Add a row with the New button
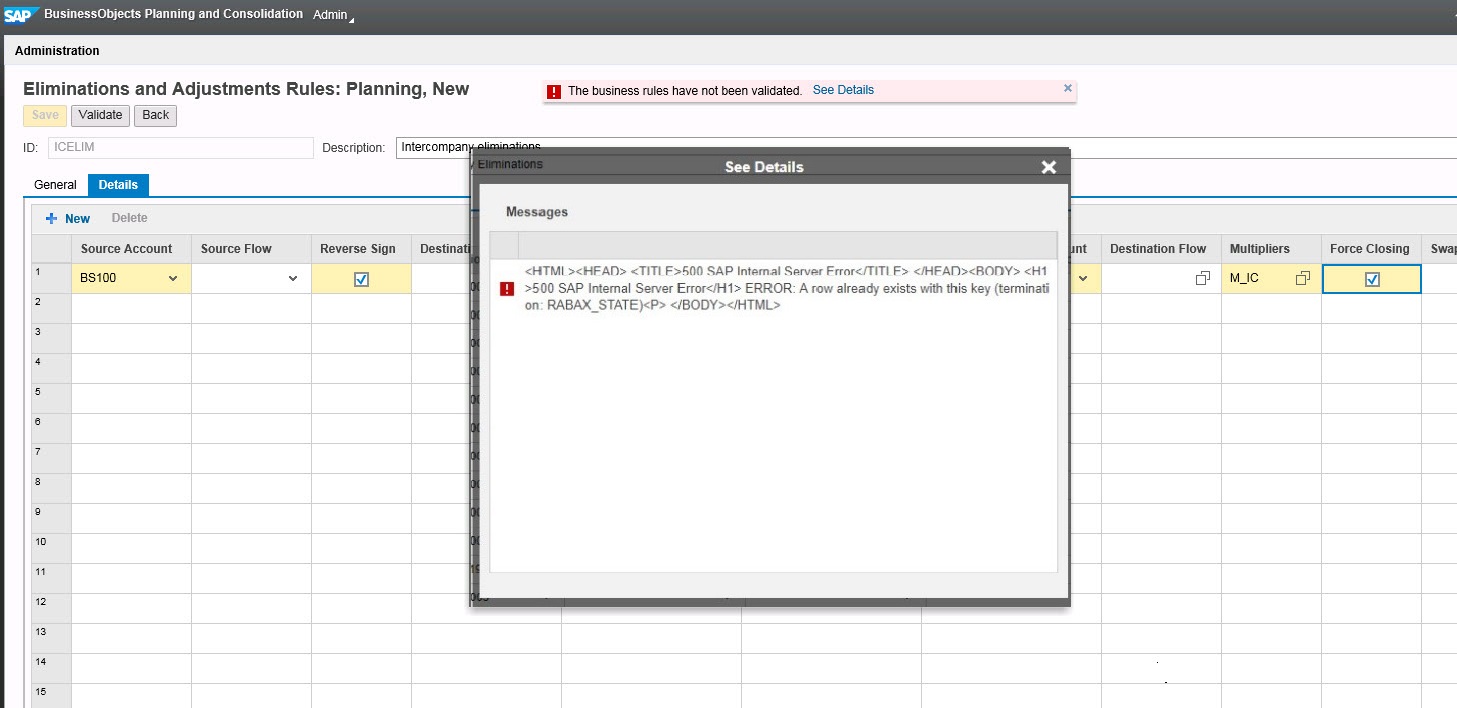Image resolution: width=1457 pixels, height=708 pixels. [x=68, y=218]
